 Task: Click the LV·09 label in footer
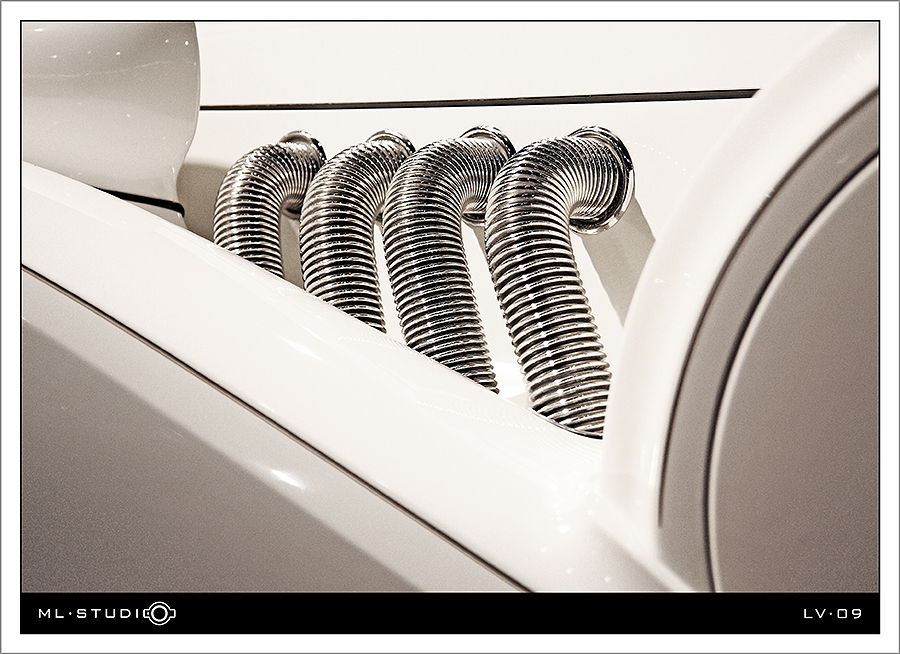point(832,613)
